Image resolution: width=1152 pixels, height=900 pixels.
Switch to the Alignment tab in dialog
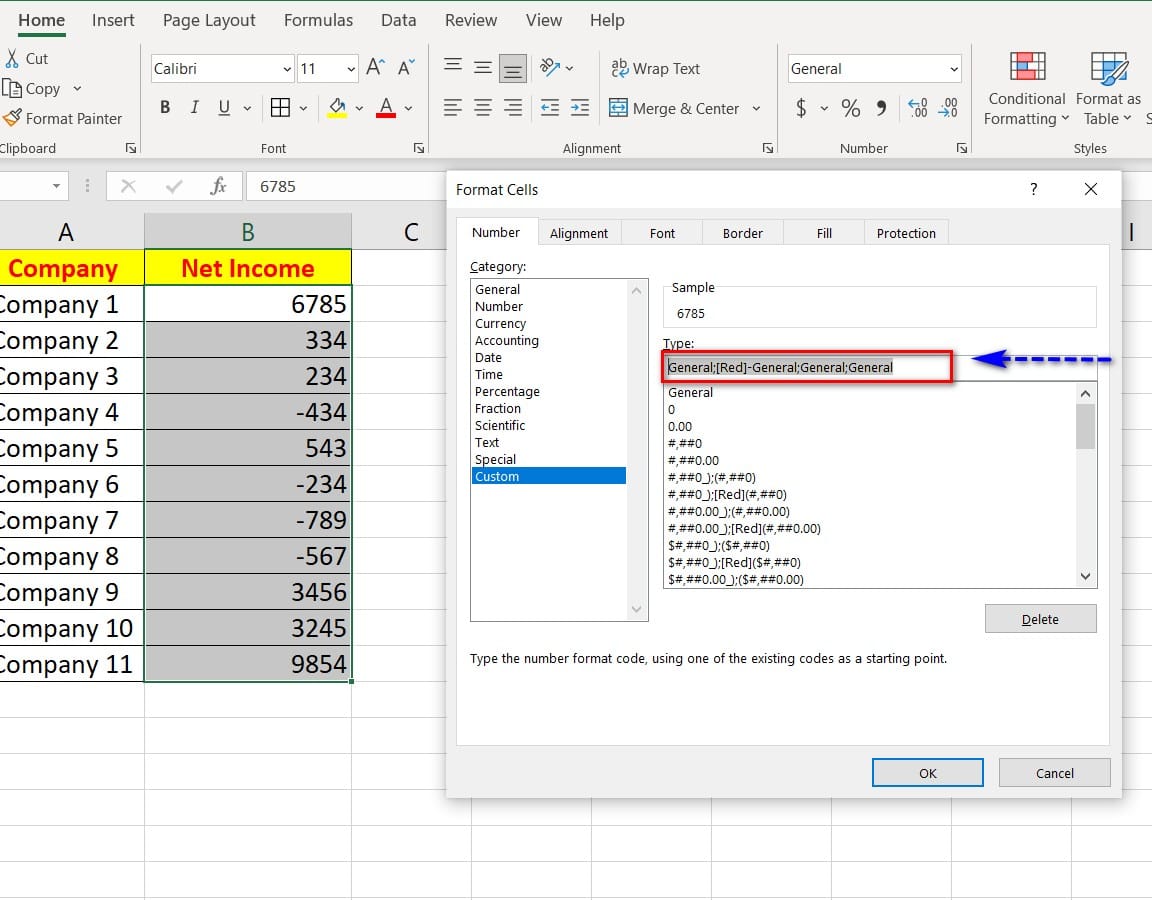pos(578,233)
